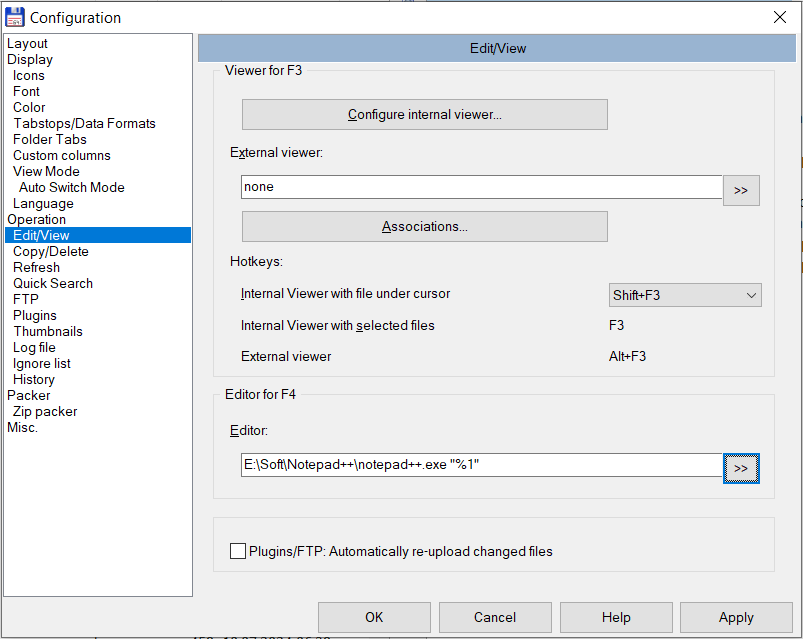Viewport: 803px width, 639px height.
Task: Open the Quick Search settings page
Action: pos(53,284)
